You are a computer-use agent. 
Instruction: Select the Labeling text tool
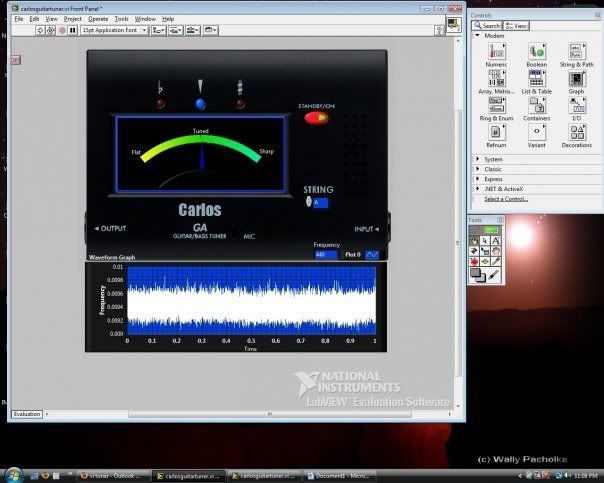point(496,241)
